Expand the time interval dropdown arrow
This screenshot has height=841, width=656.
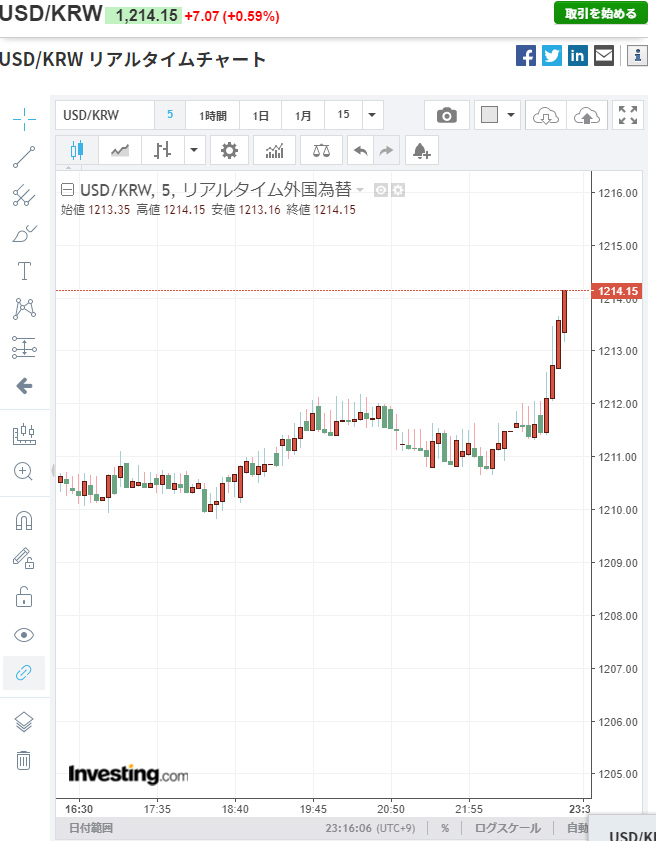point(373,115)
